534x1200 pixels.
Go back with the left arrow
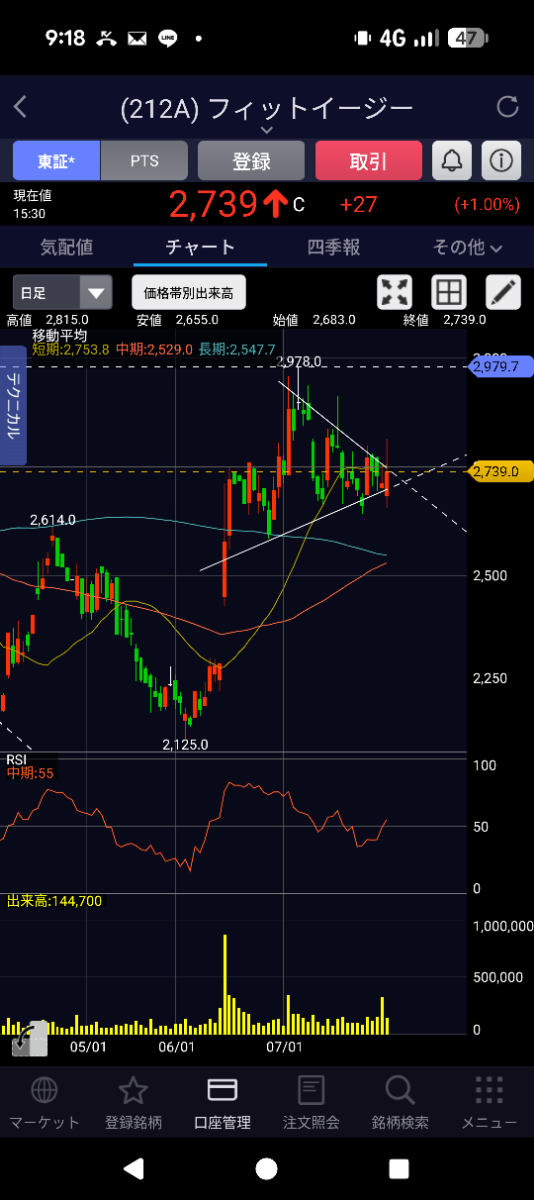pyautogui.click(x=20, y=107)
